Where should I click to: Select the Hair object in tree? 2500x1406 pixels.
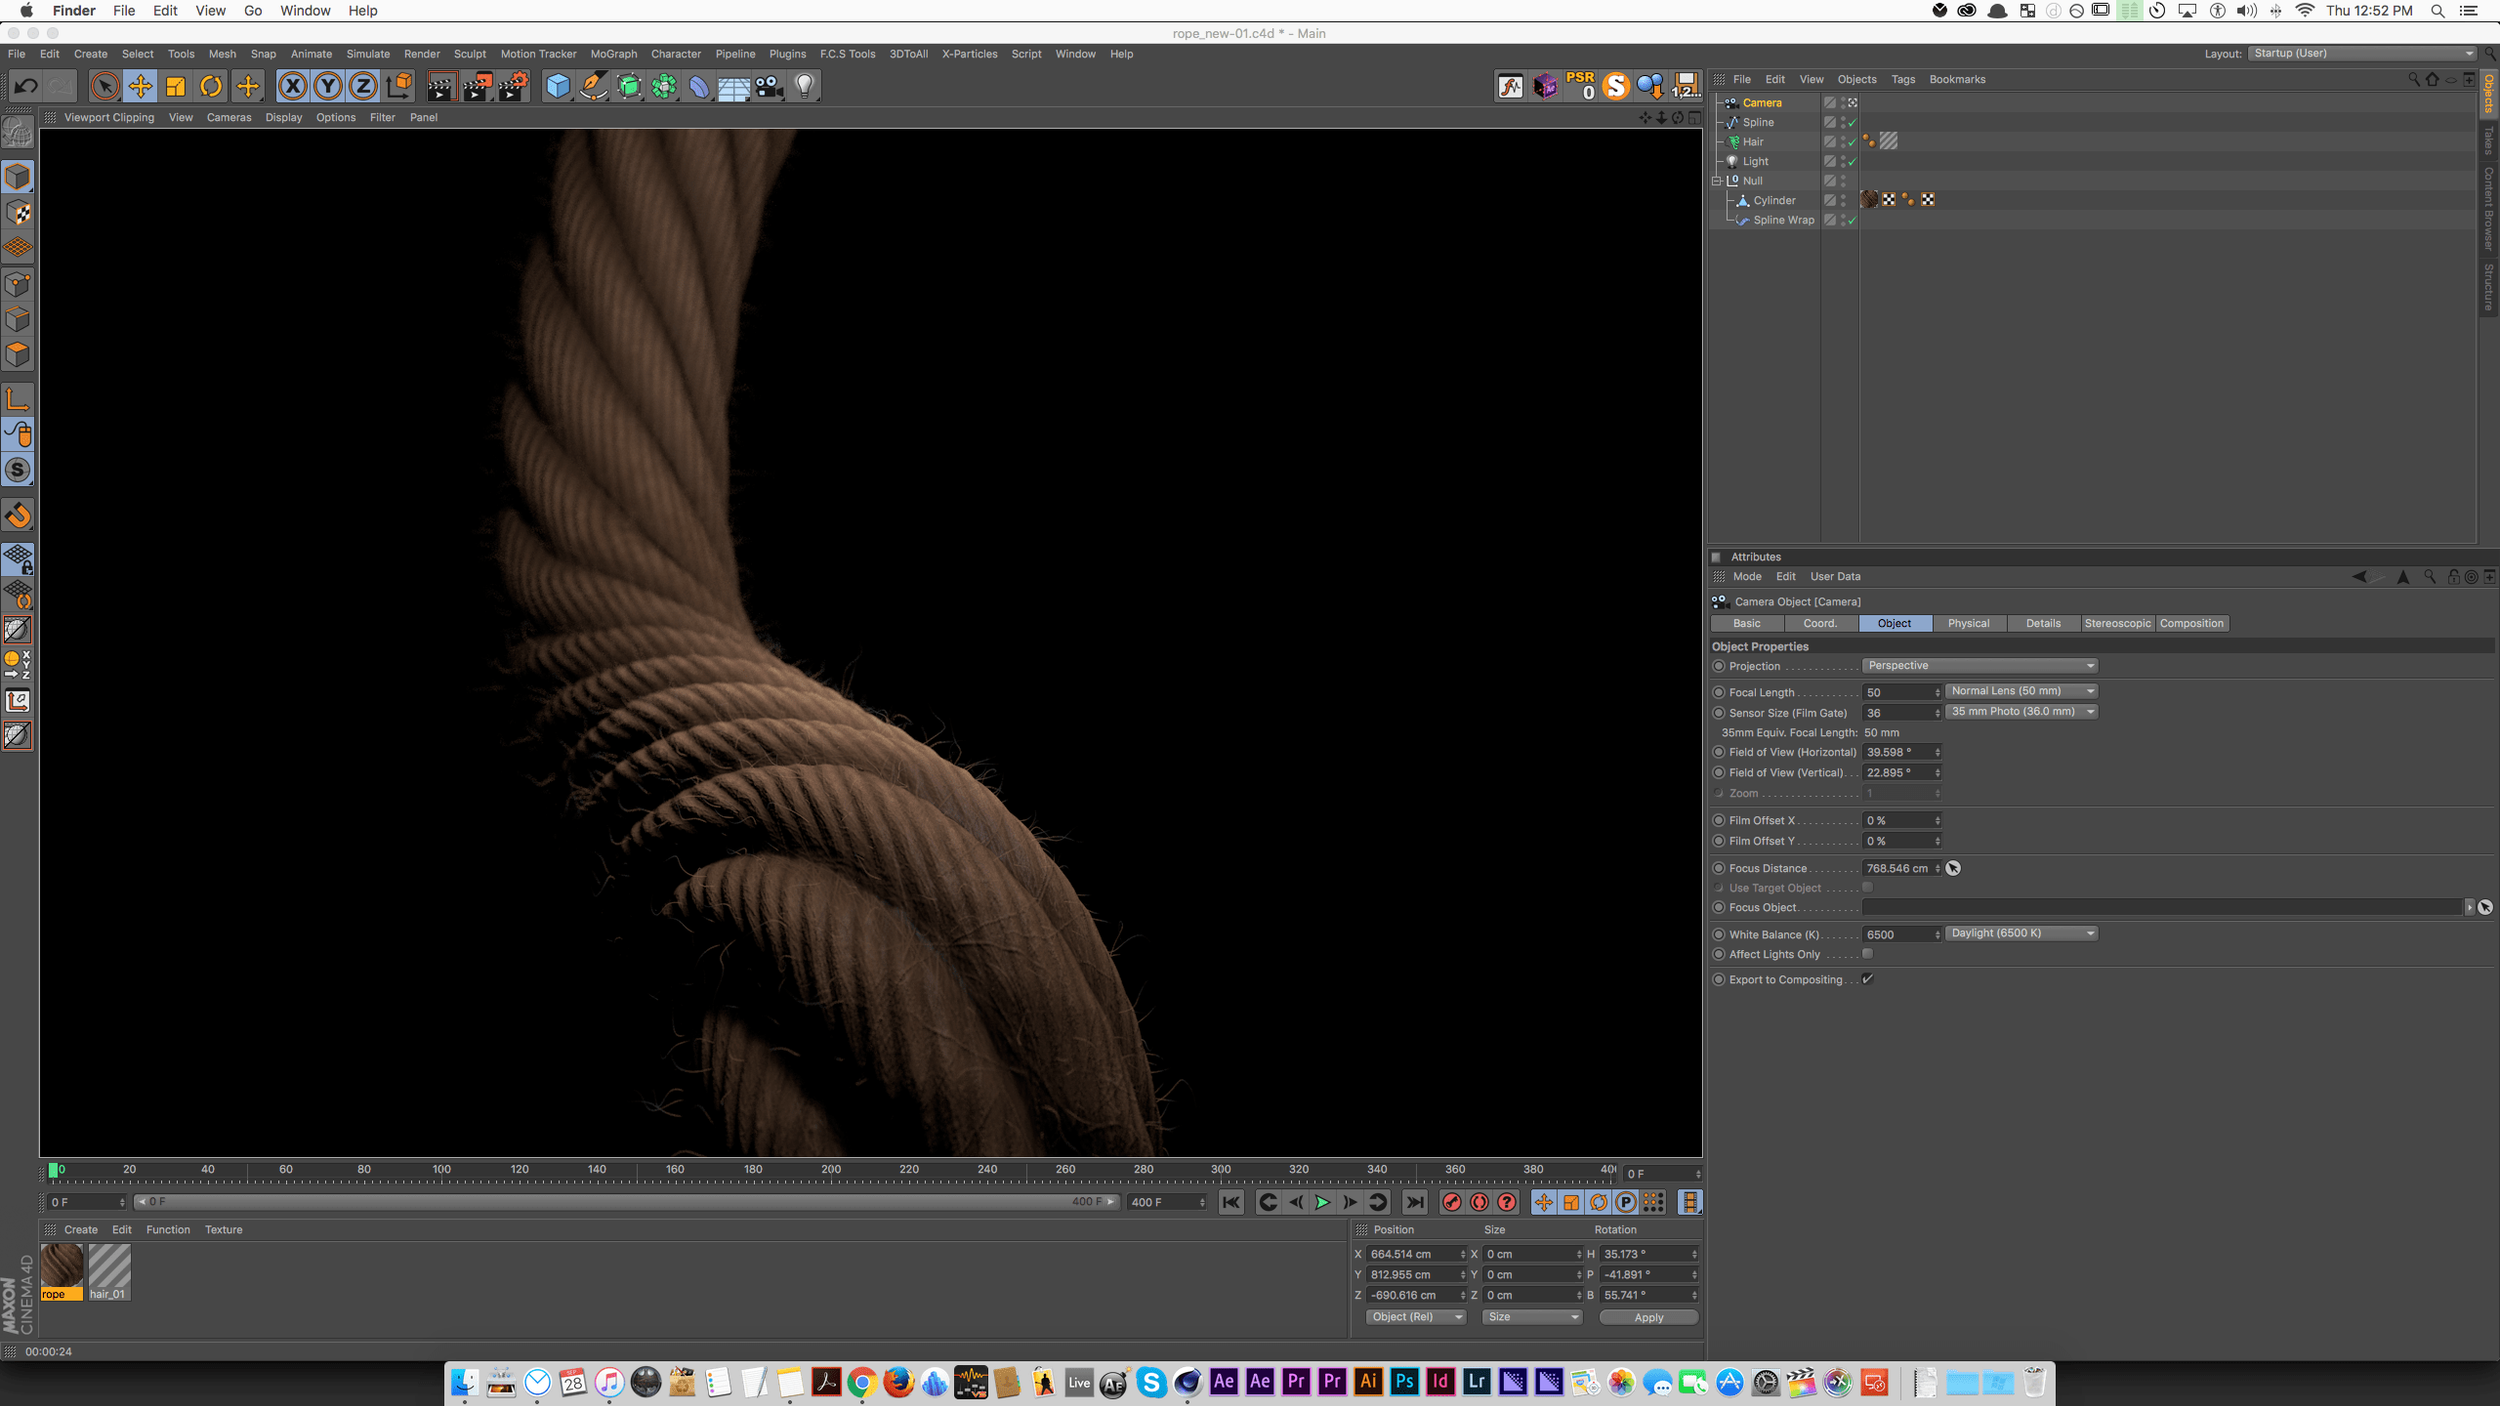click(1753, 142)
